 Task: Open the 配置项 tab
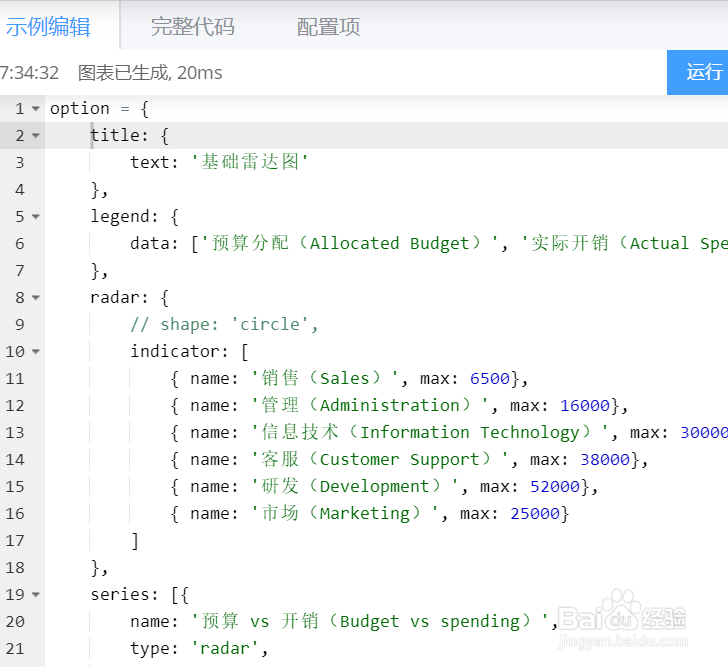[x=328, y=27]
